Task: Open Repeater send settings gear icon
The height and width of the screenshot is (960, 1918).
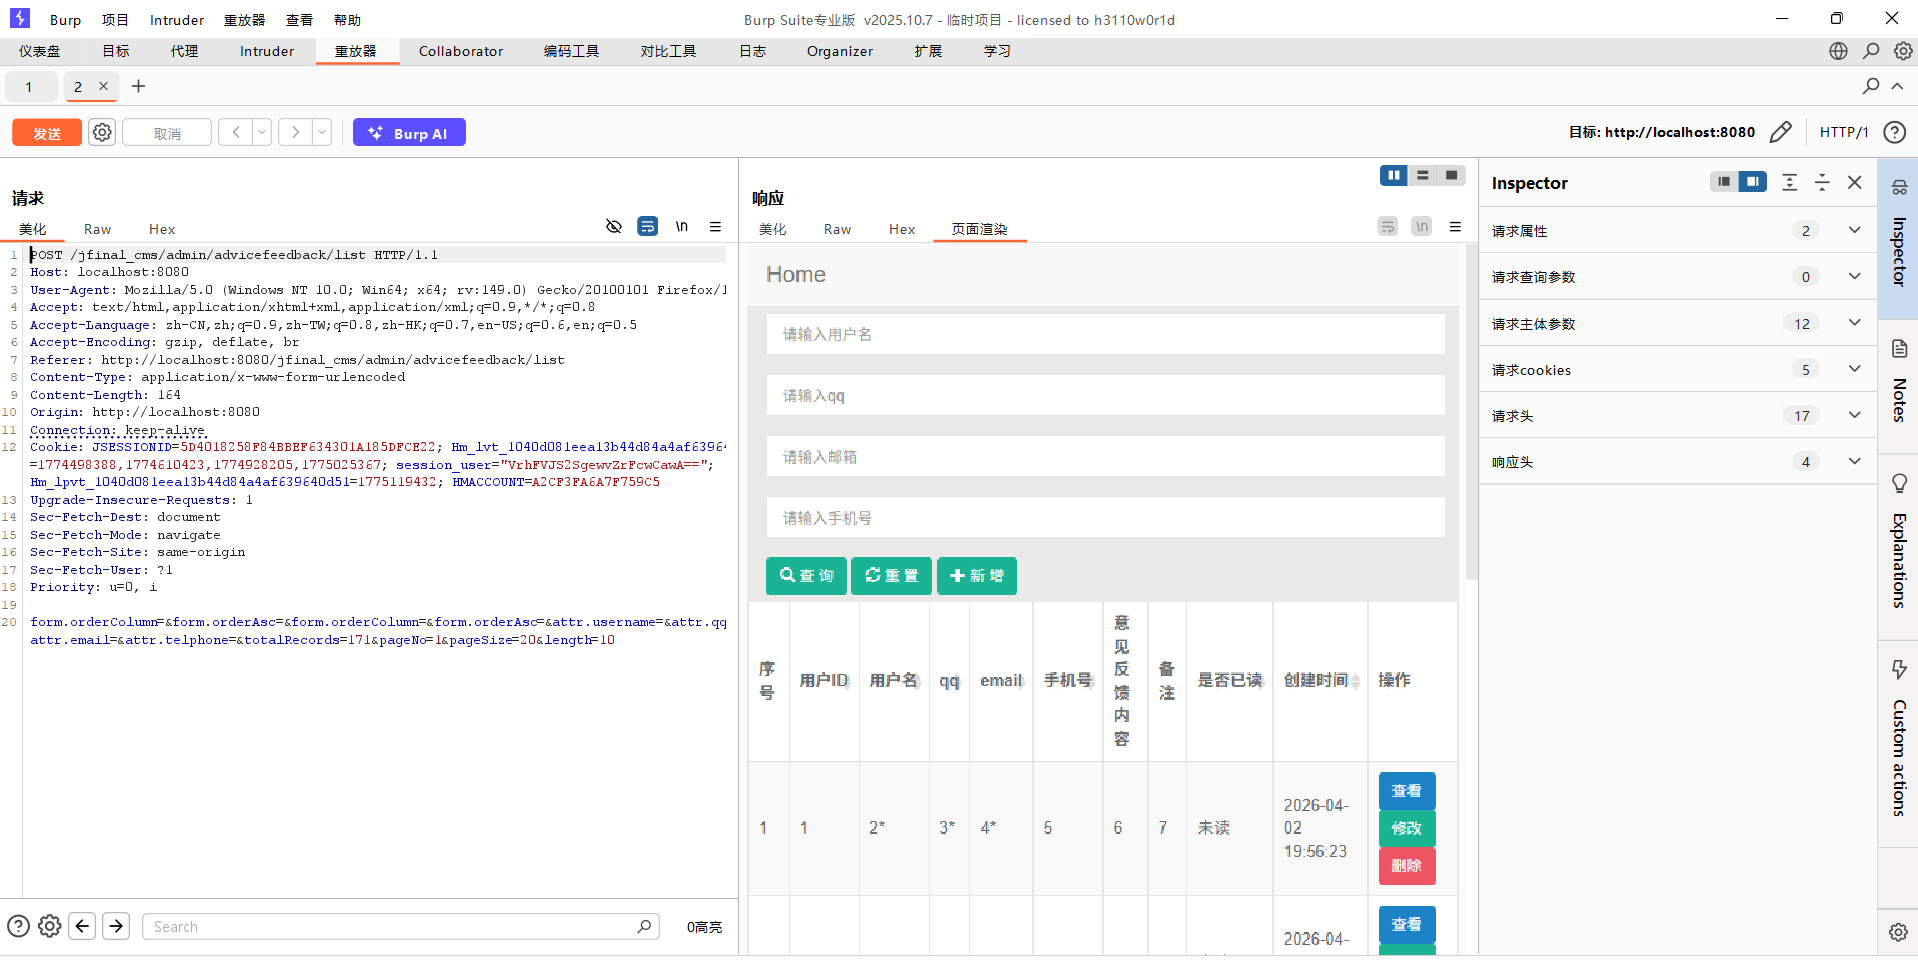Action: point(102,132)
